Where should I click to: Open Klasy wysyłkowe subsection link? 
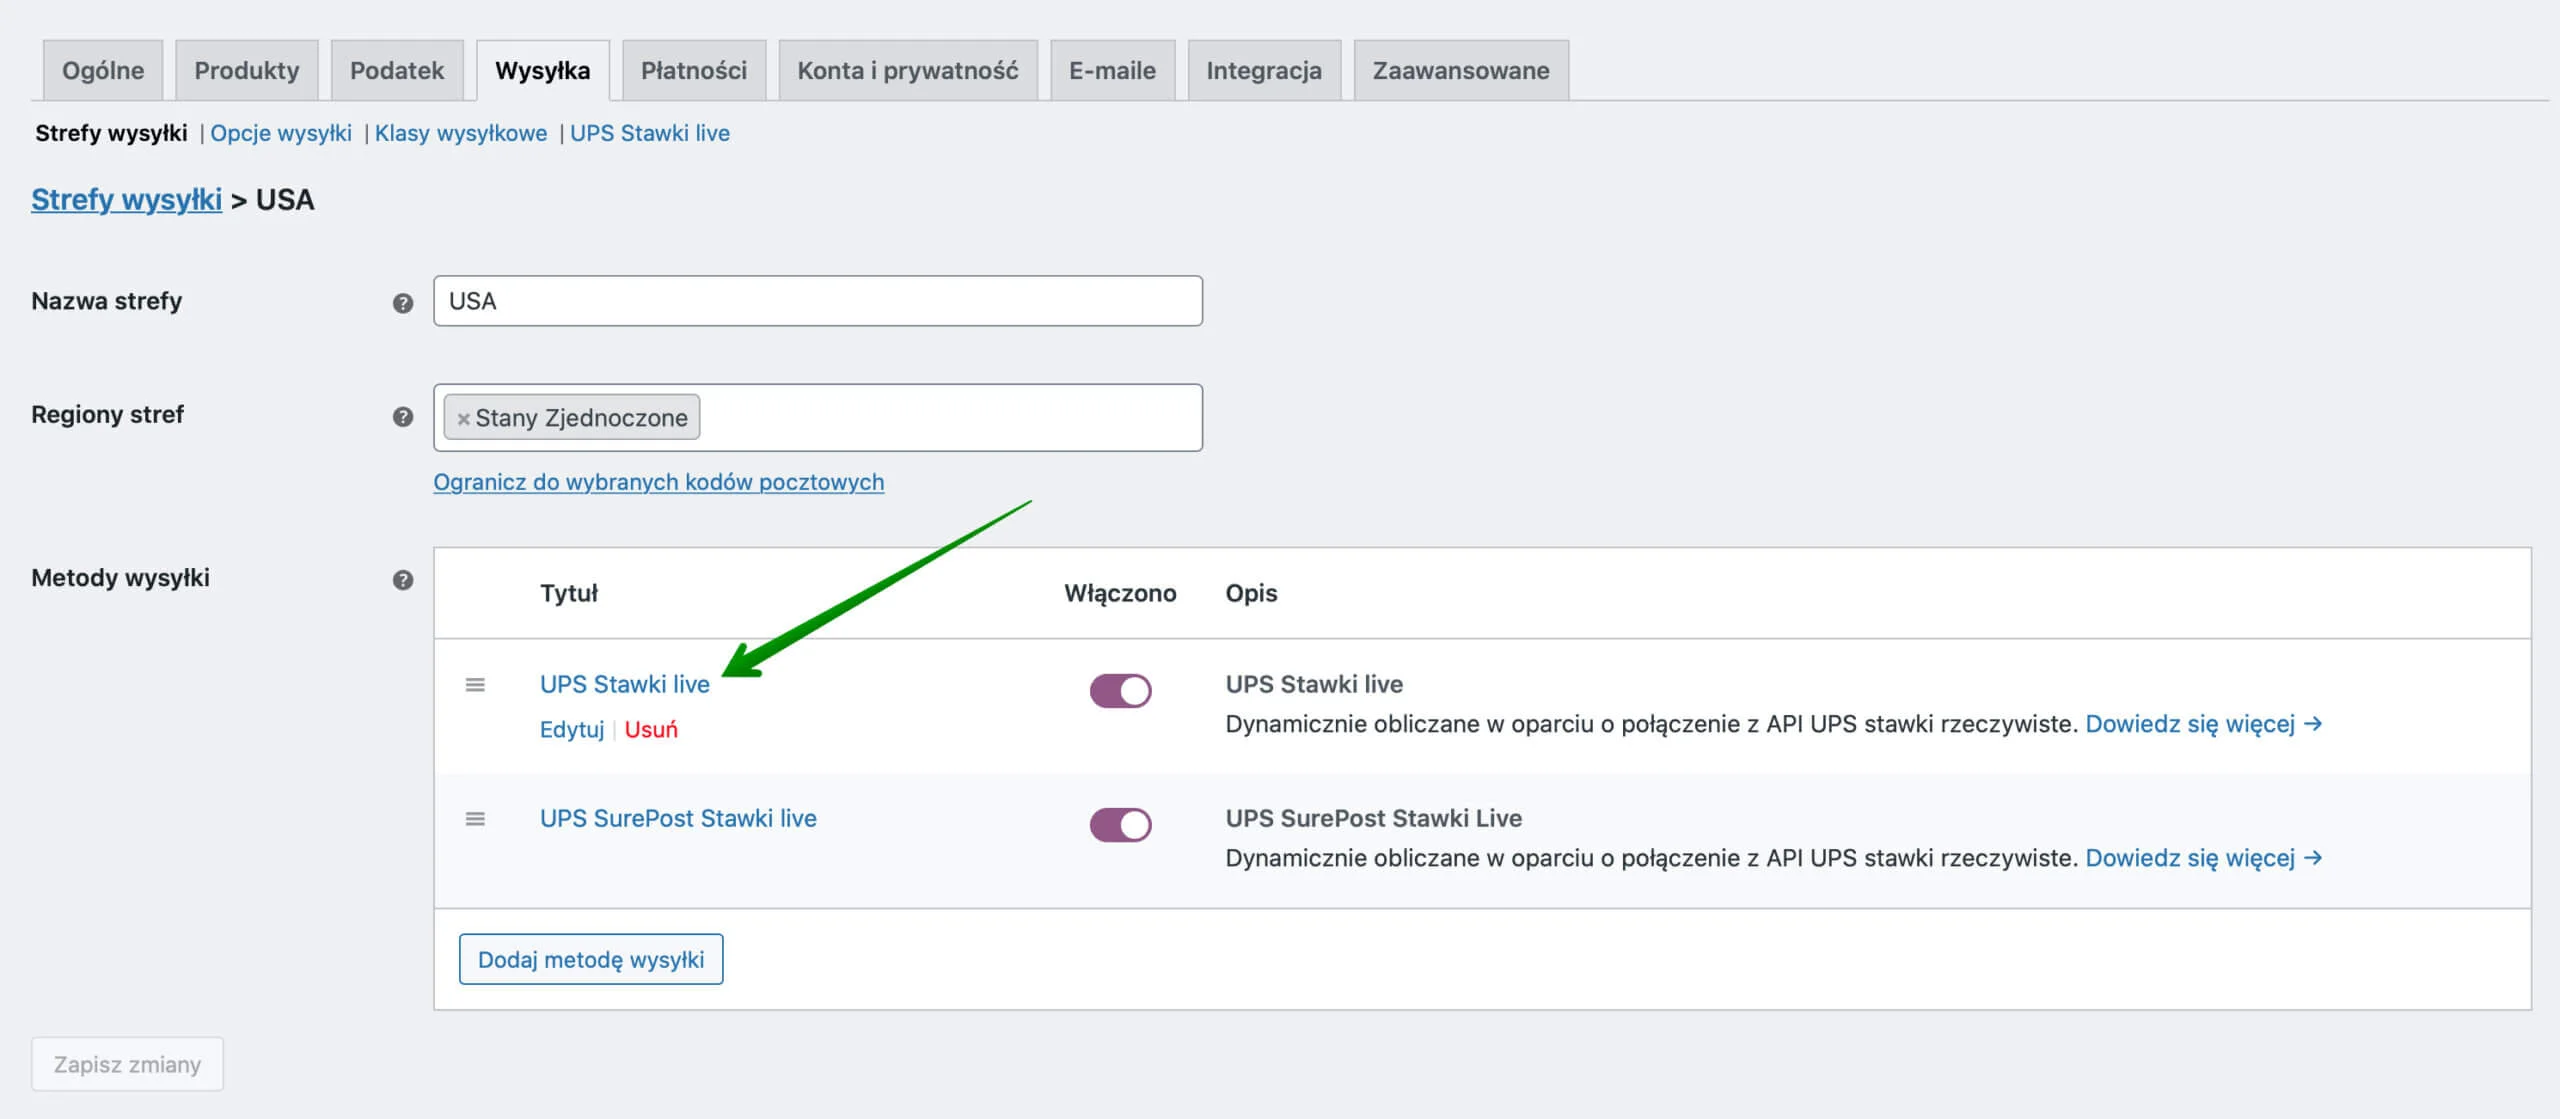pos(461,133)
